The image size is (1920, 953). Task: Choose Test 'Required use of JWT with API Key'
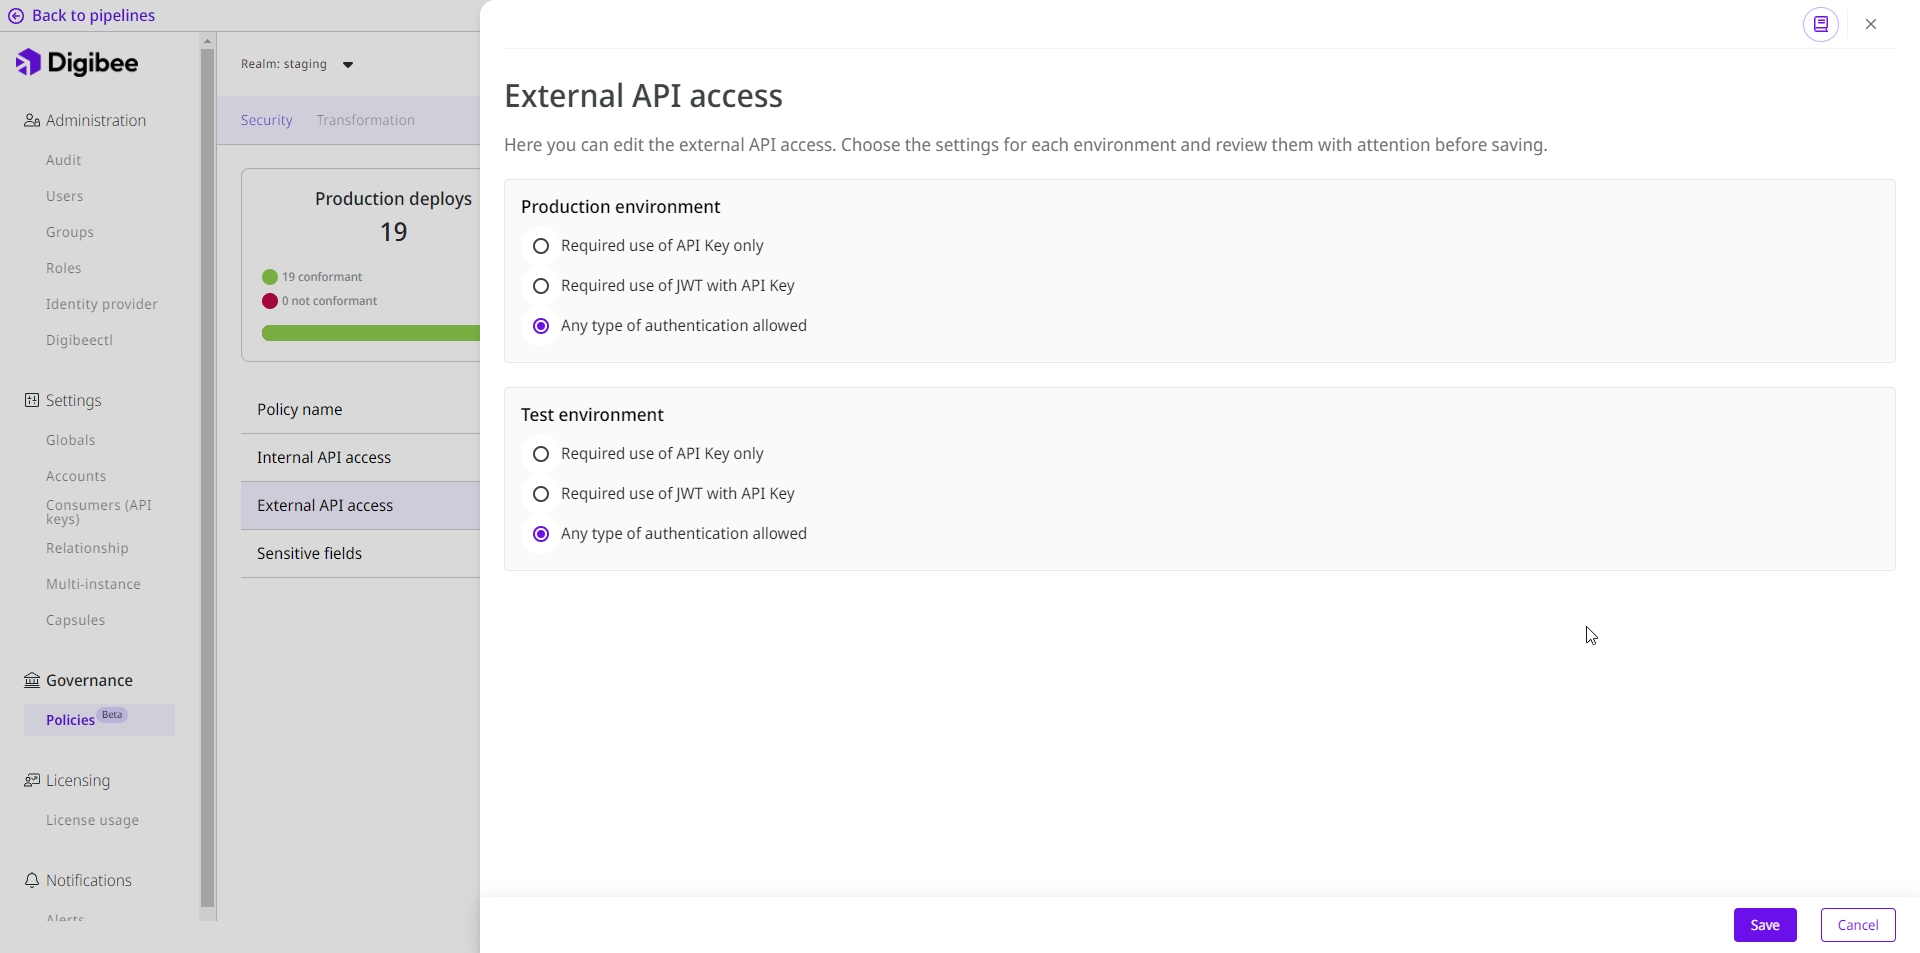pos(541,494)
